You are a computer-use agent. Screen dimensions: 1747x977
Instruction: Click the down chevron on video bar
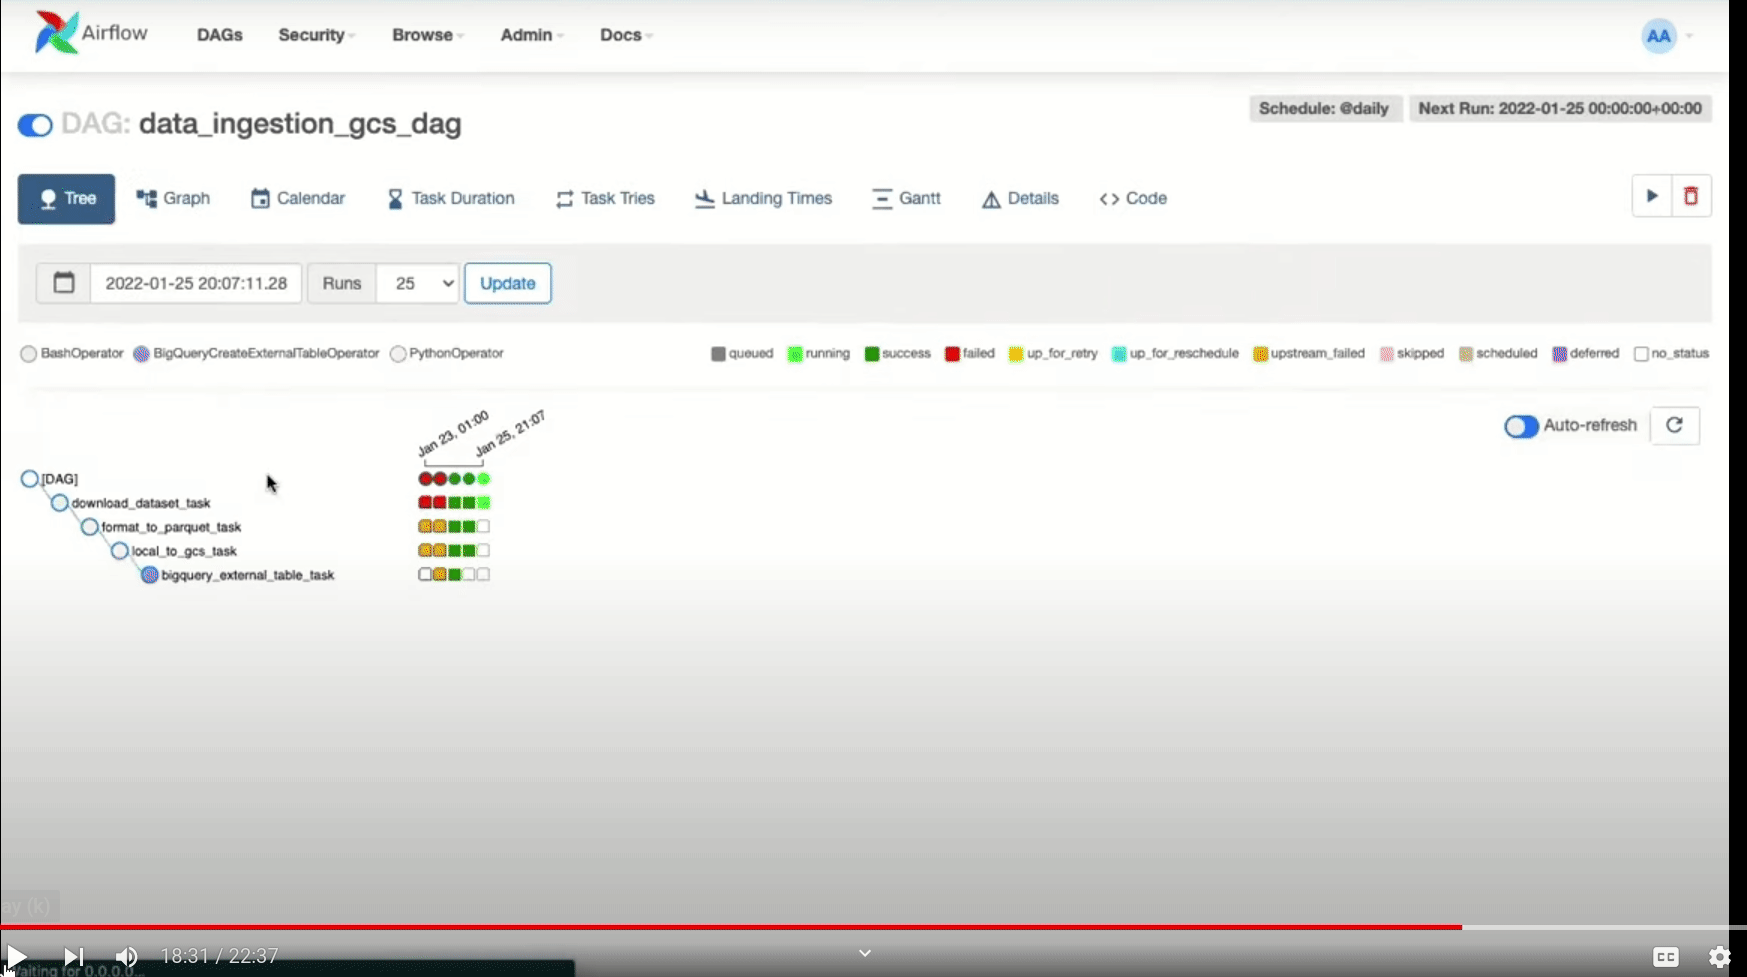865,953
